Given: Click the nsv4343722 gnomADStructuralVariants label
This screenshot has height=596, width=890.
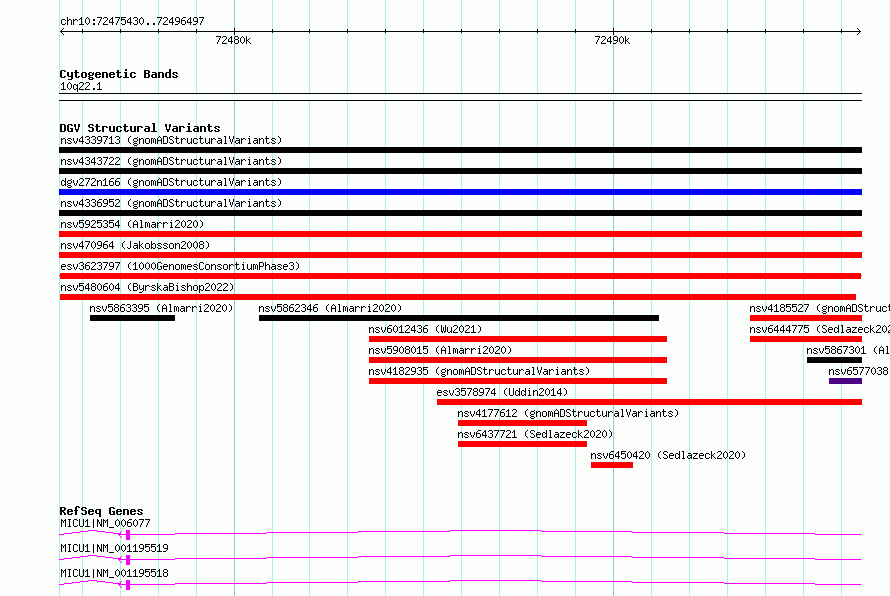Looking at the screenshot, I should [x=171, y=161].
